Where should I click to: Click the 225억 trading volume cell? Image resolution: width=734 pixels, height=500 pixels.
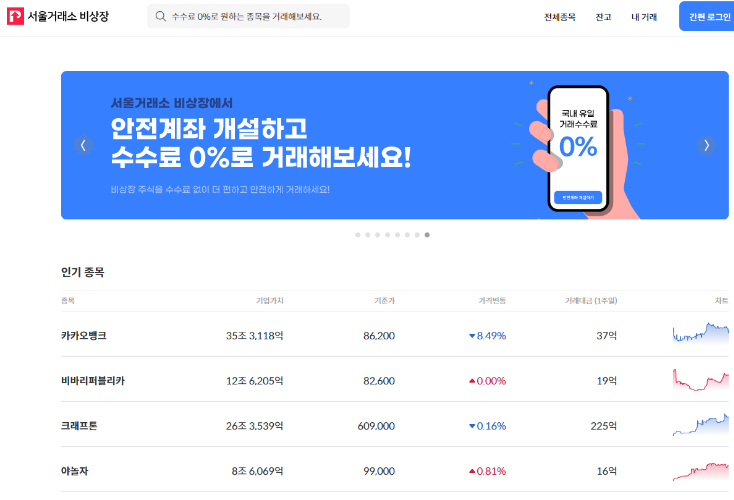click(x=603, y=426)
